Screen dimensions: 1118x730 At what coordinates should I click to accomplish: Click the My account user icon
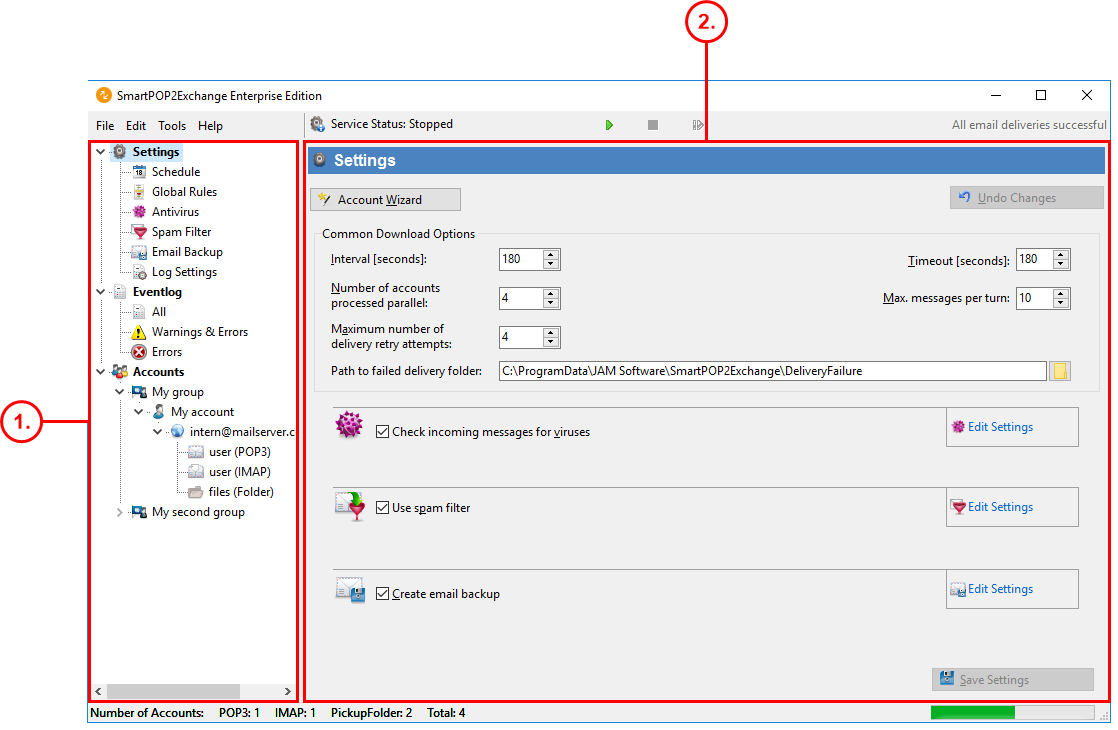tap(158, 411)
